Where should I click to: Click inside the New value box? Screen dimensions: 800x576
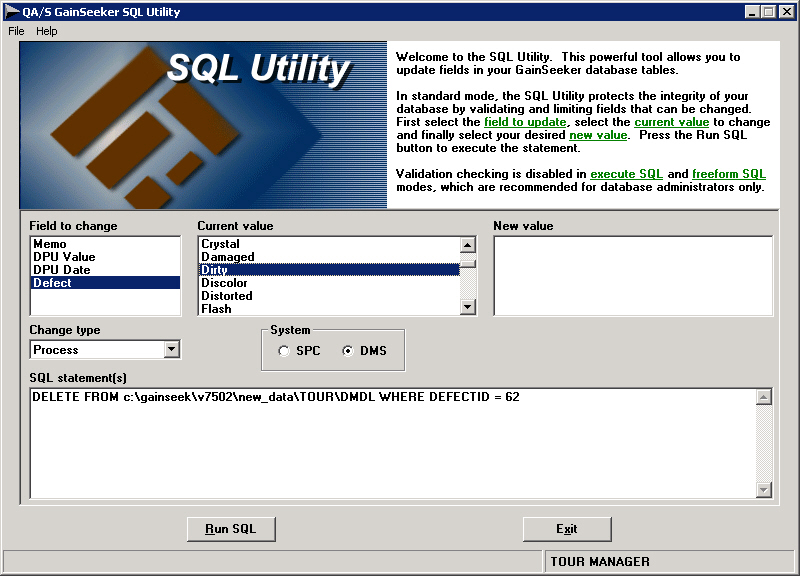(x=632, y=276)
